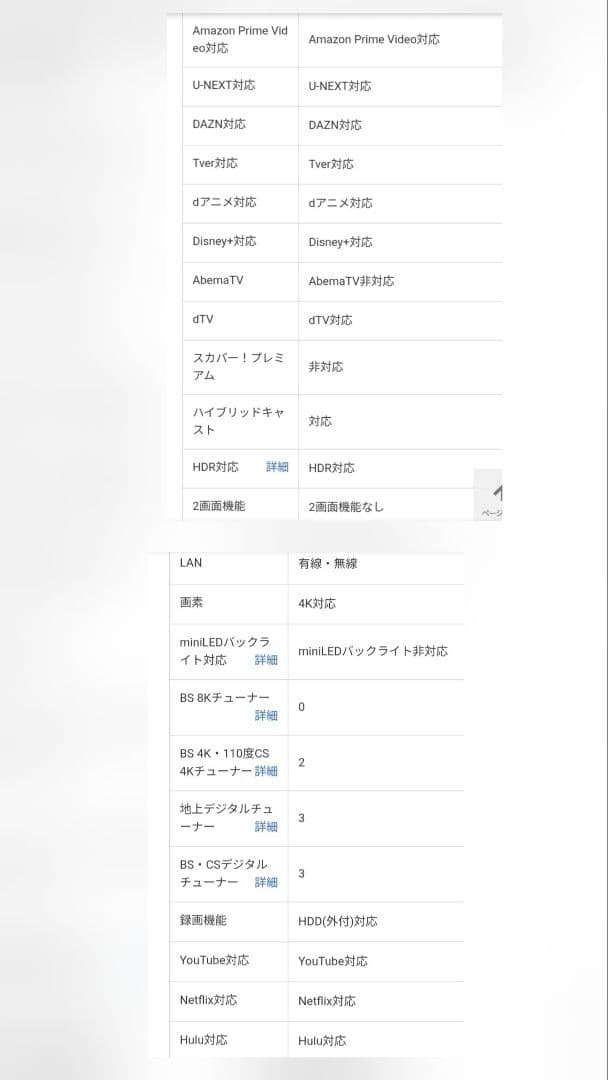608x1080 pixels.
Task: Select the LAN row label
Action: click(x=191, y=563)
